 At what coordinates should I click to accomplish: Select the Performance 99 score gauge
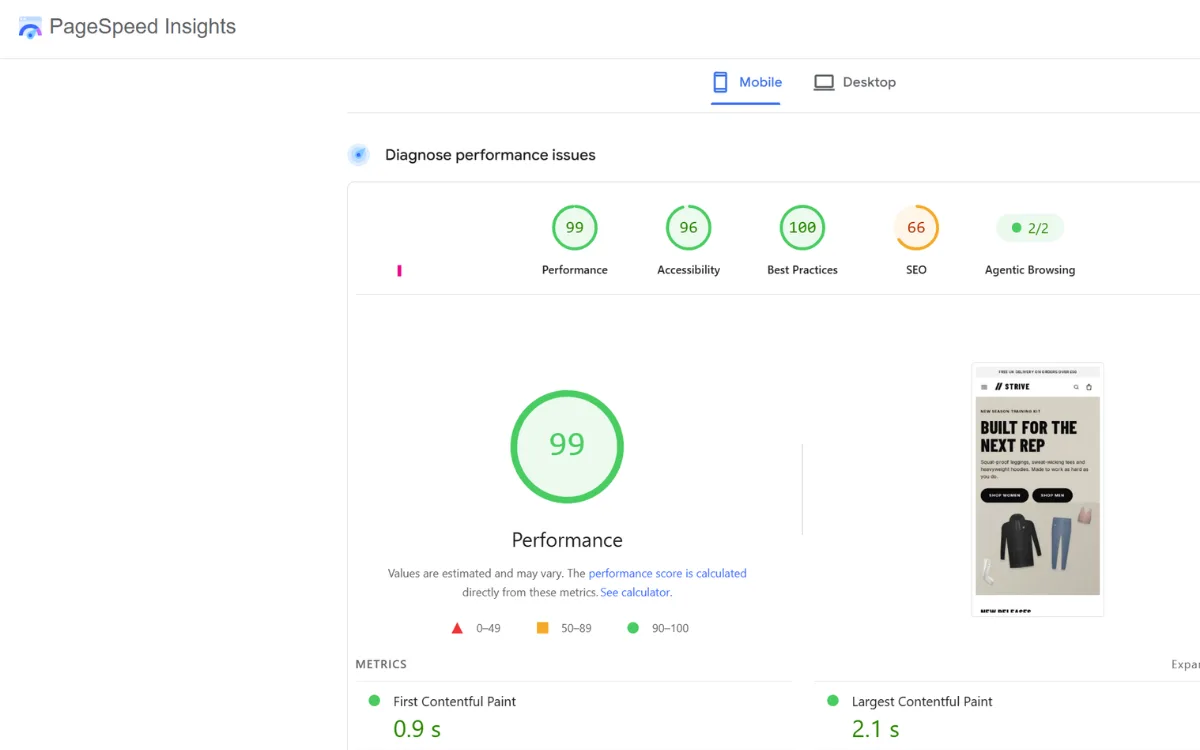point(575,228)
